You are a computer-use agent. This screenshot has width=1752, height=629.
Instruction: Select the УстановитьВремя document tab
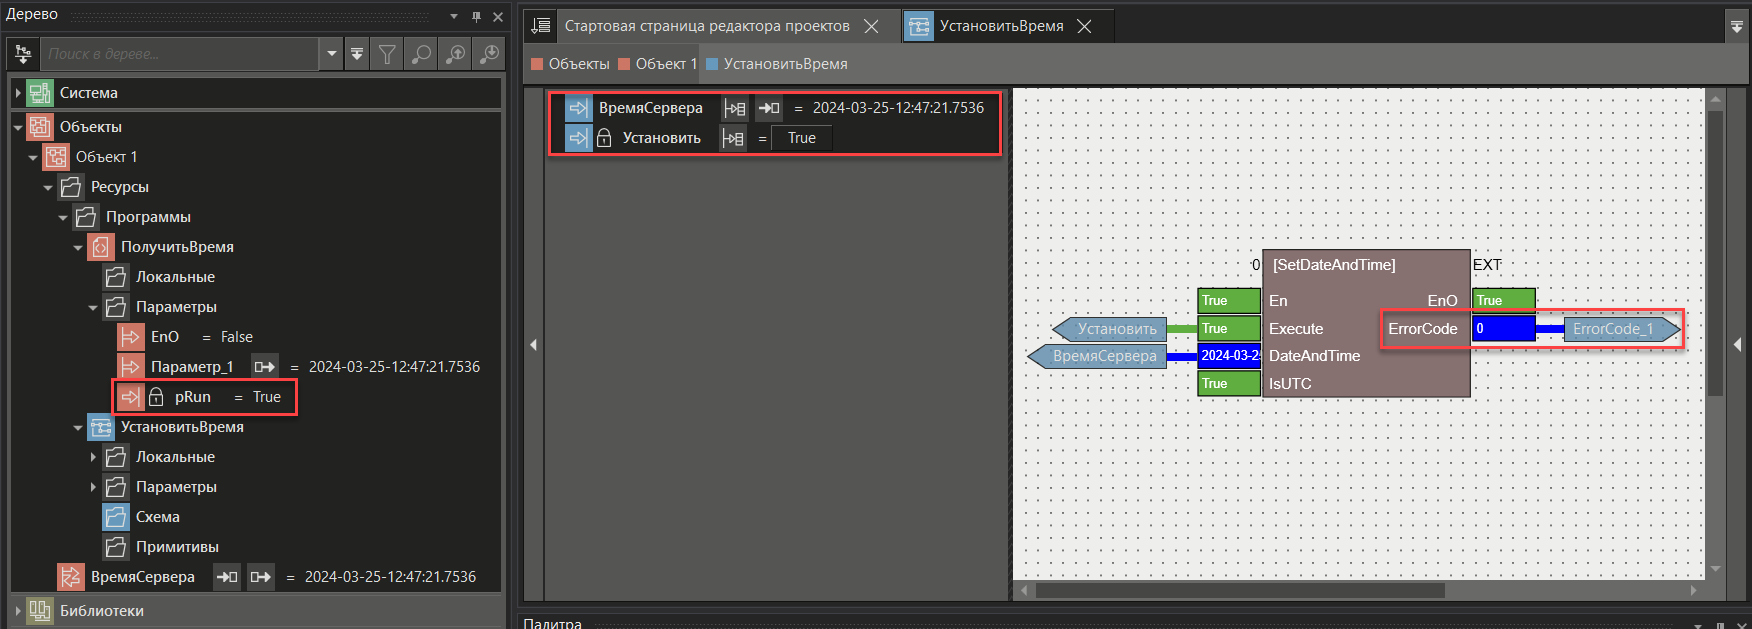1000,26
